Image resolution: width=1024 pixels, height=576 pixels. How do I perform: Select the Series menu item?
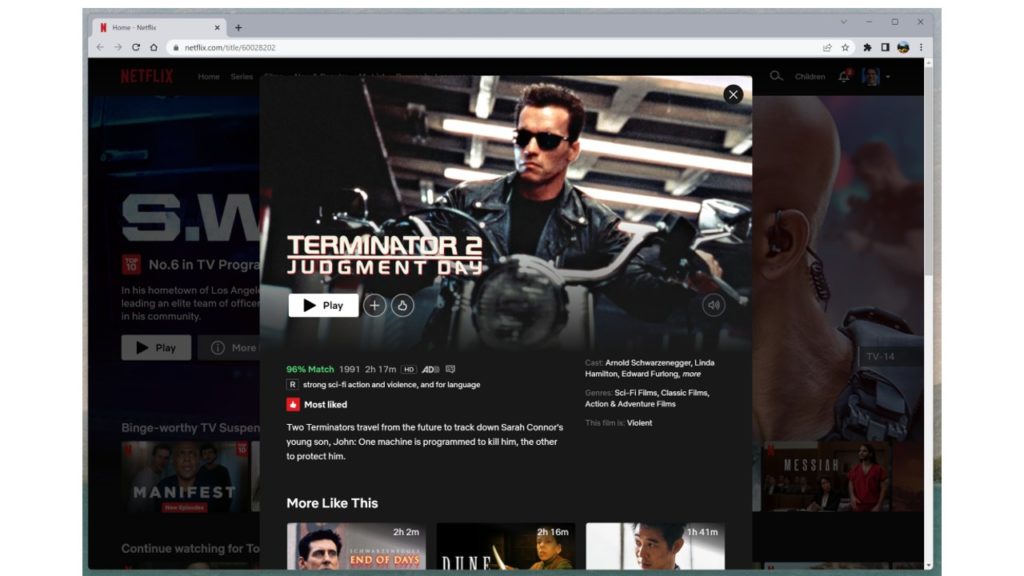point(241,76)
